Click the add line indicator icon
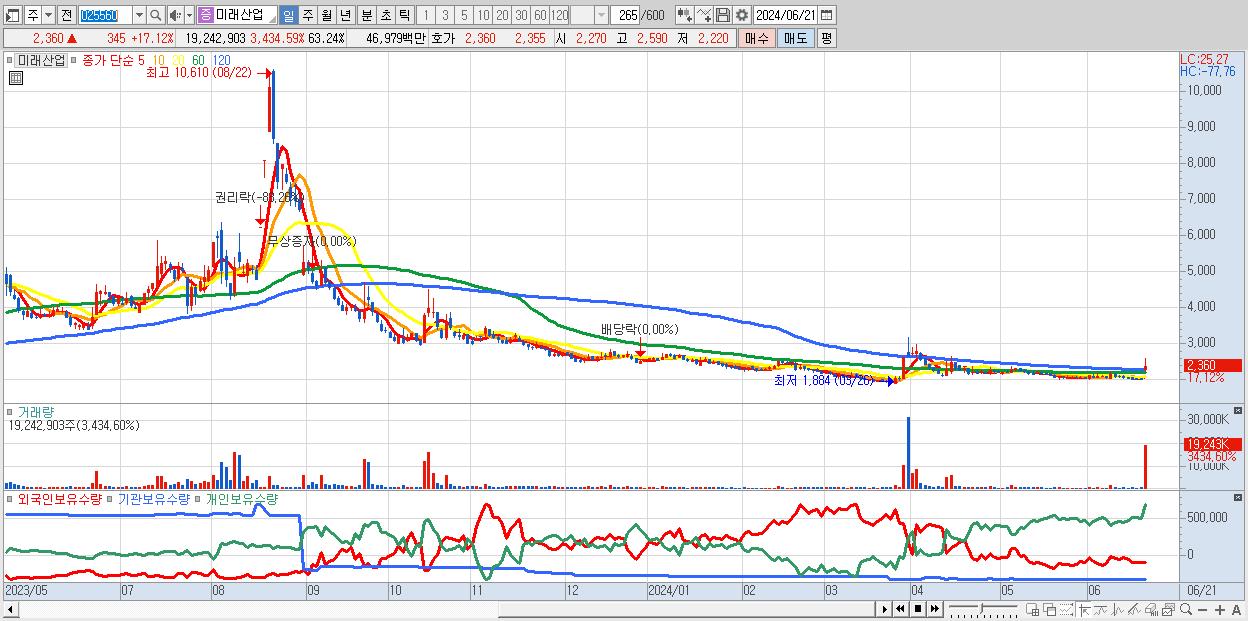1248x621 pixels. pyautogui.click(x=704, y=15)
